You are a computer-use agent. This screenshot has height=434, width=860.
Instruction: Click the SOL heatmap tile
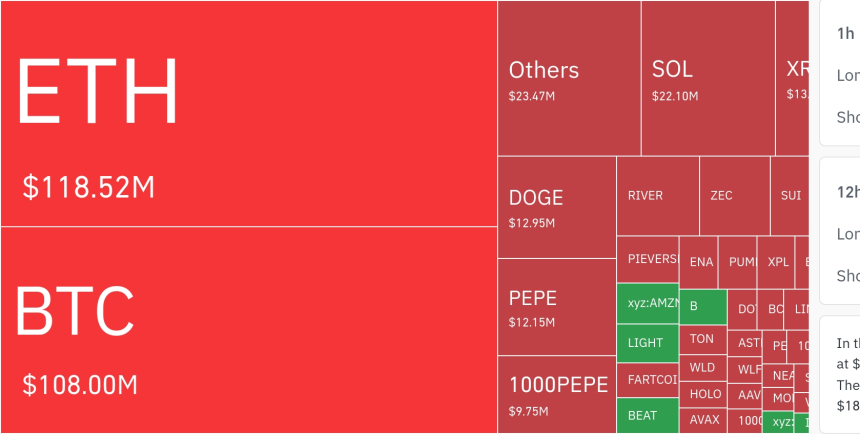[x=707, y=80]
